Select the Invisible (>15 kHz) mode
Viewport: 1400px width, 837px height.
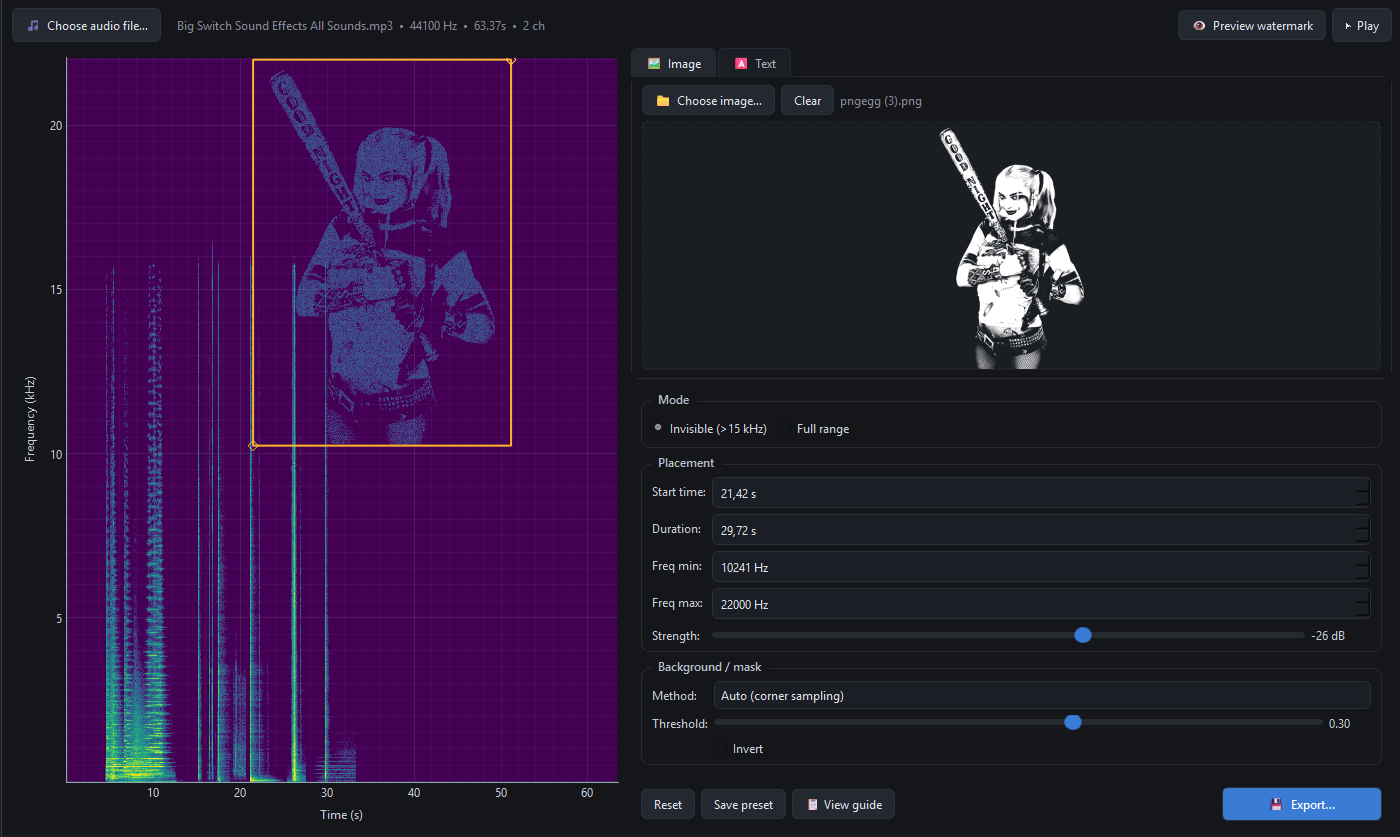pos(658,428)
